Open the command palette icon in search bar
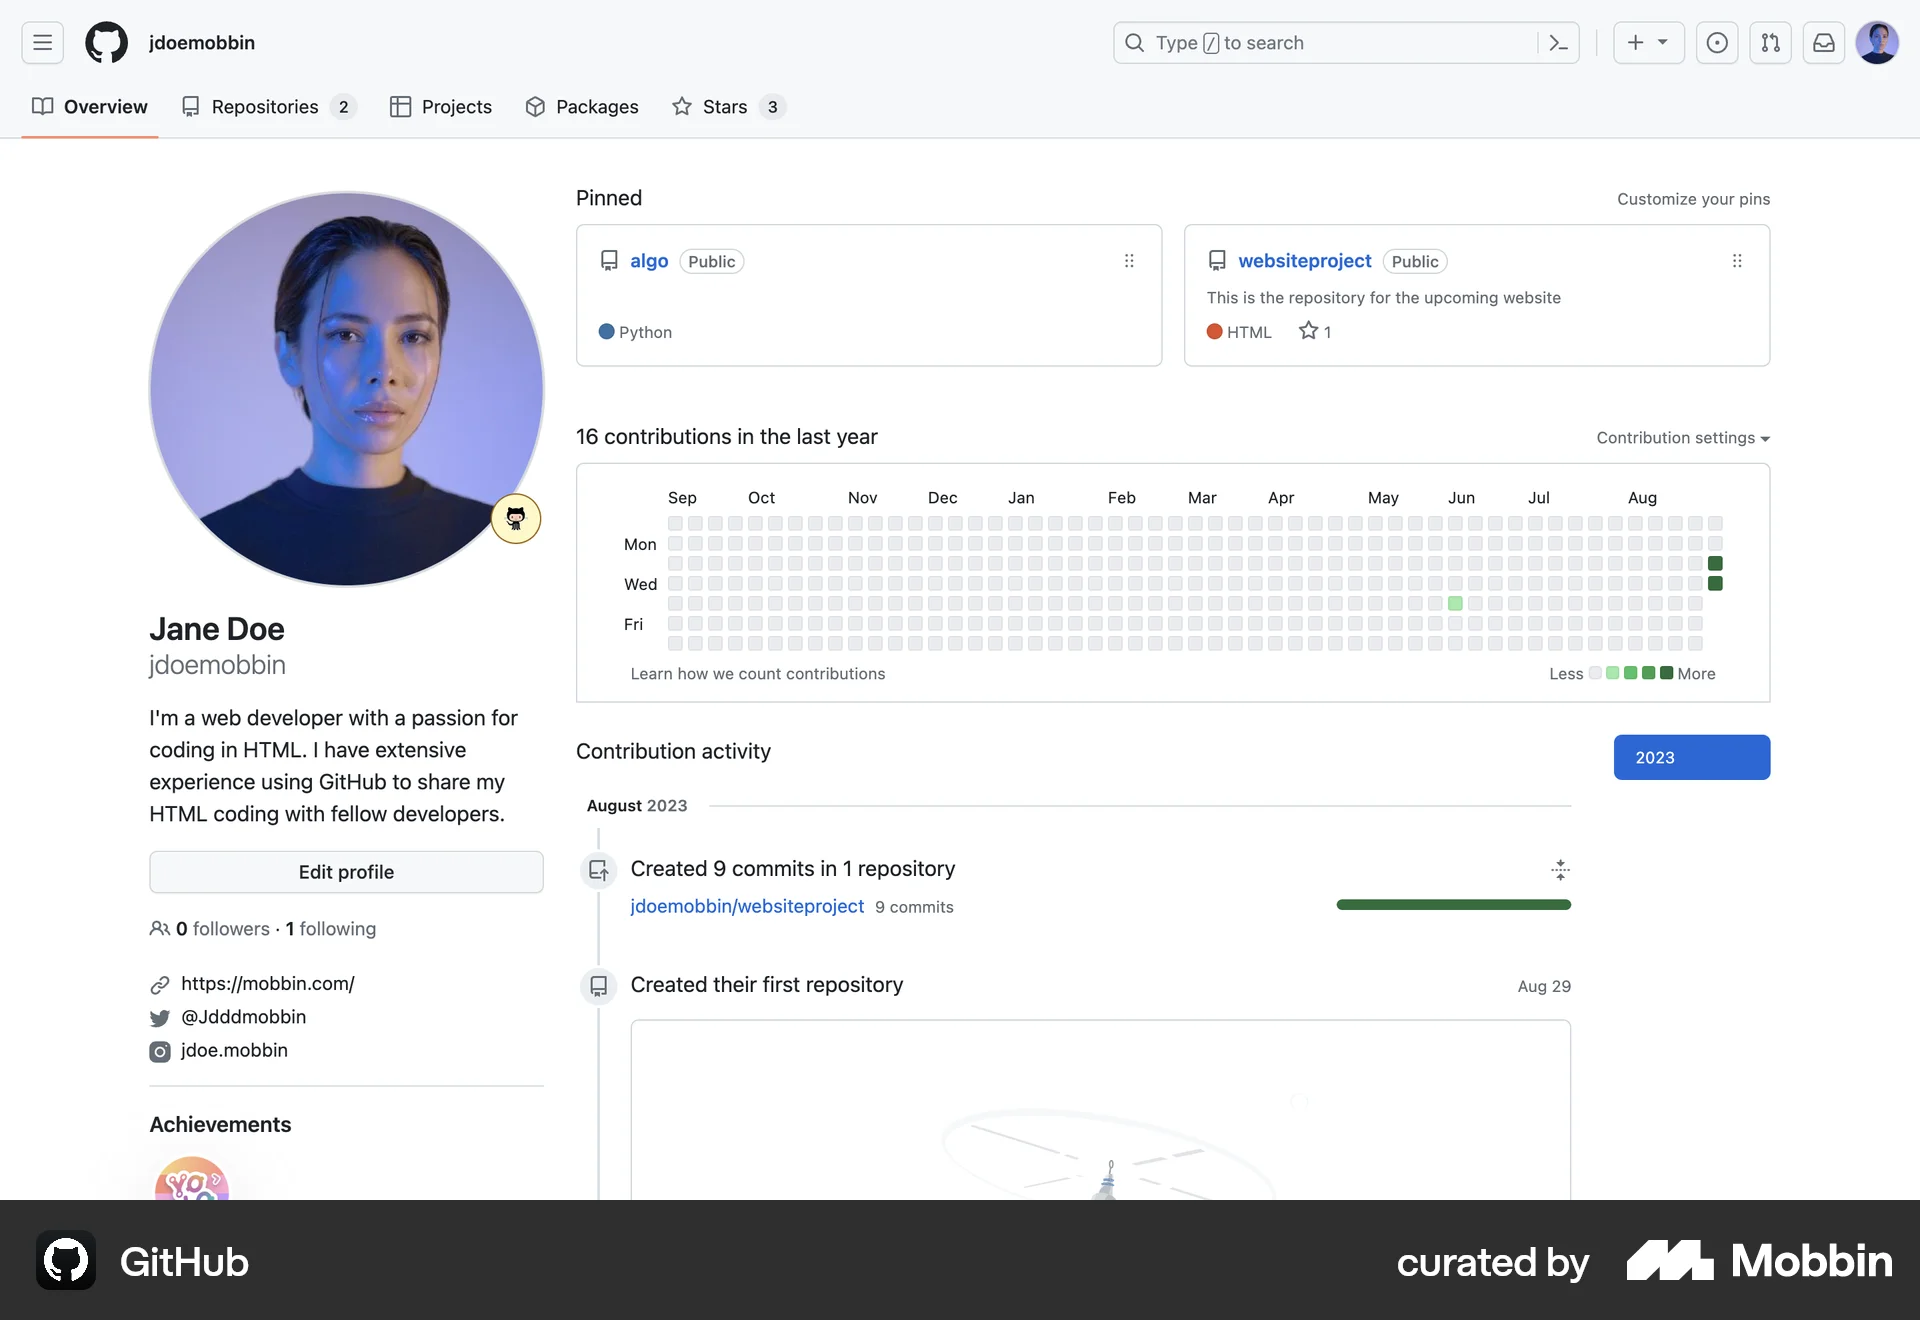Image resolution: width=1920 pixels, height=1320 pixels. coord(1559,43)
